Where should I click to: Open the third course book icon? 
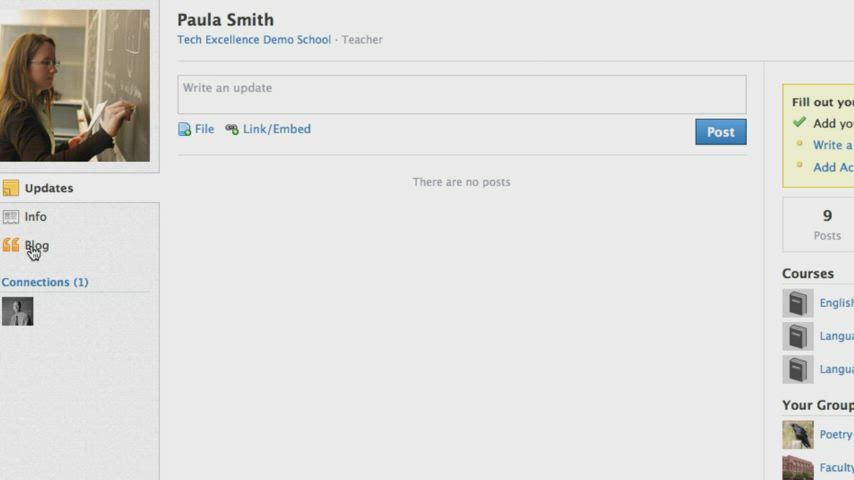tap(797, 369)
